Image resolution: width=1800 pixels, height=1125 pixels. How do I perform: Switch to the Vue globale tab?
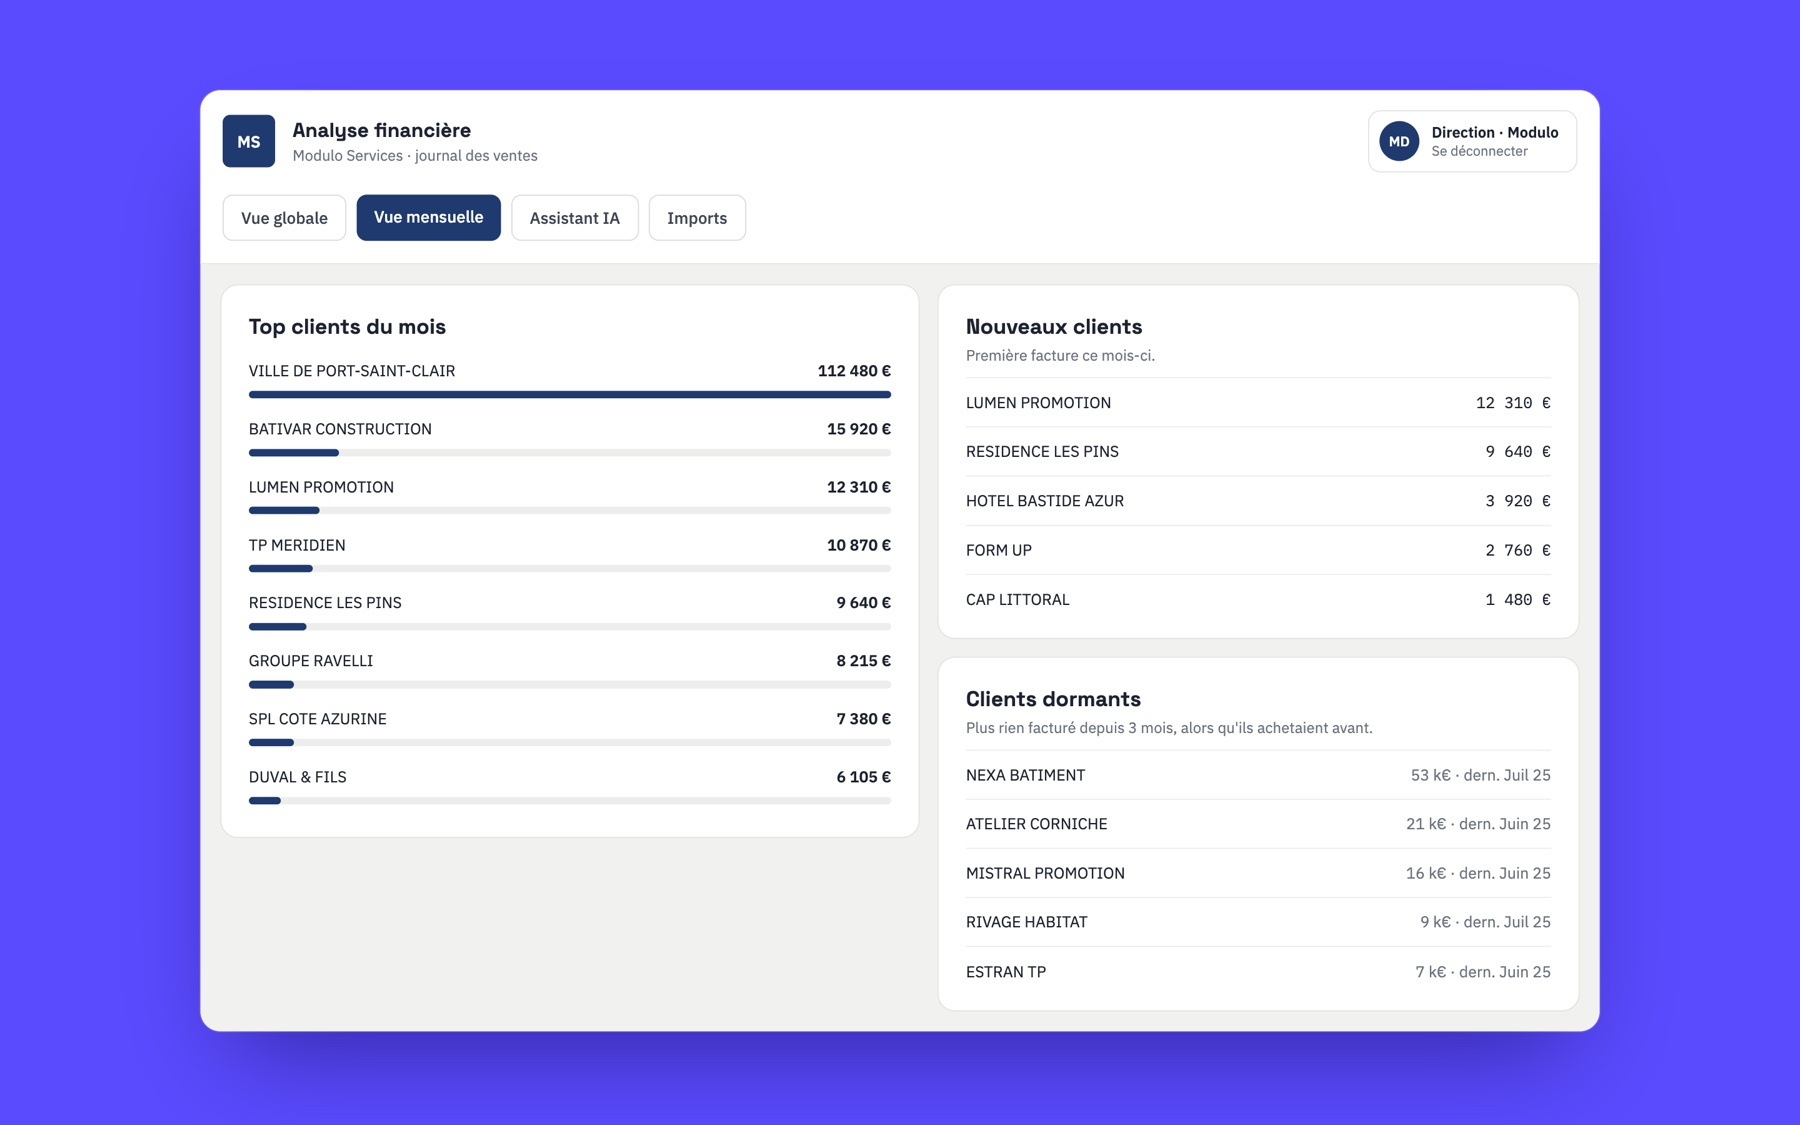tap(284, 218)
